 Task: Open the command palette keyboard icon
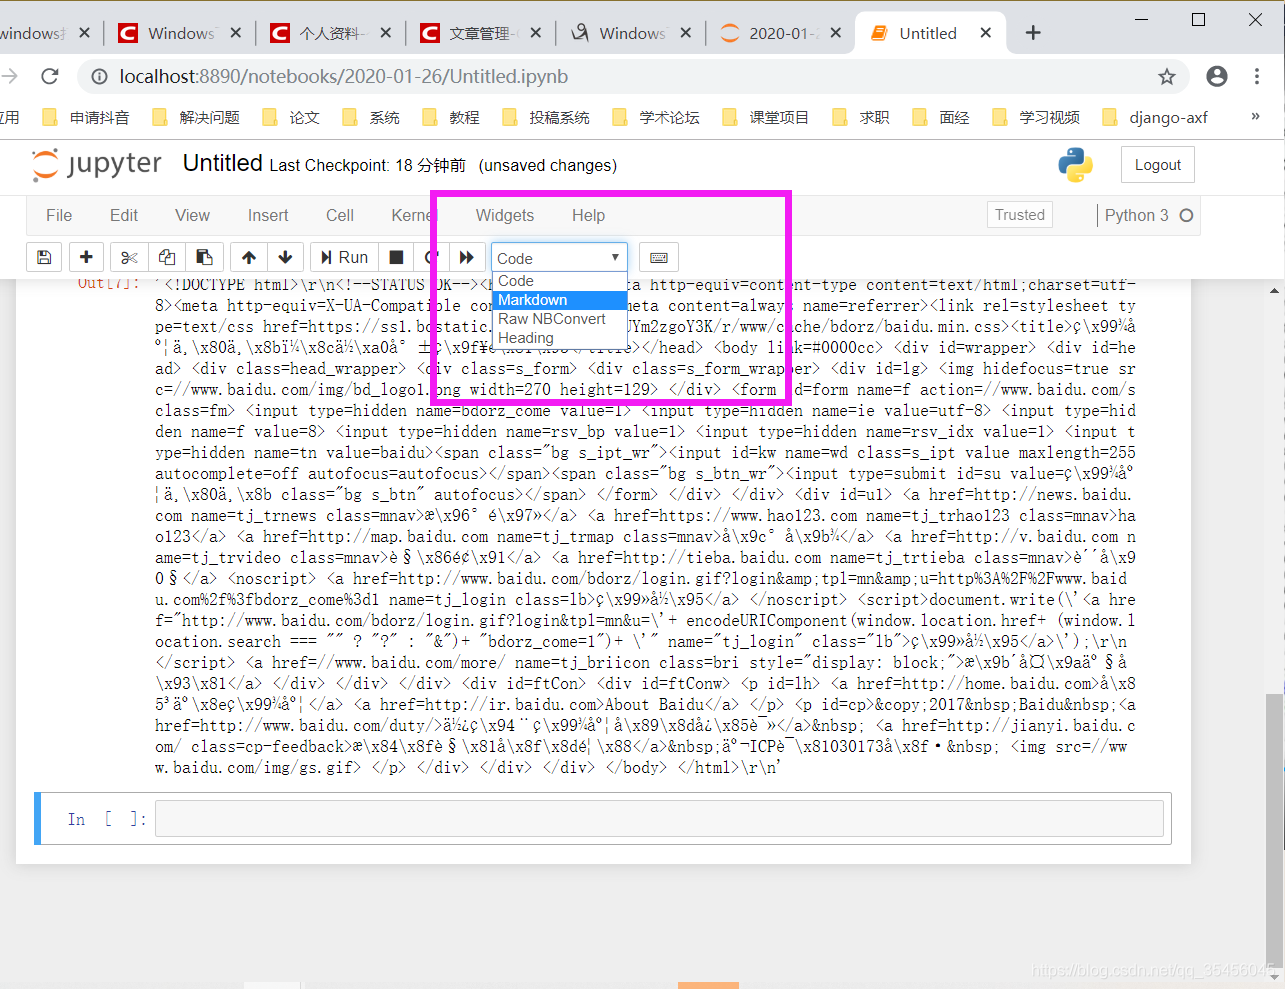tap(659, 257)
